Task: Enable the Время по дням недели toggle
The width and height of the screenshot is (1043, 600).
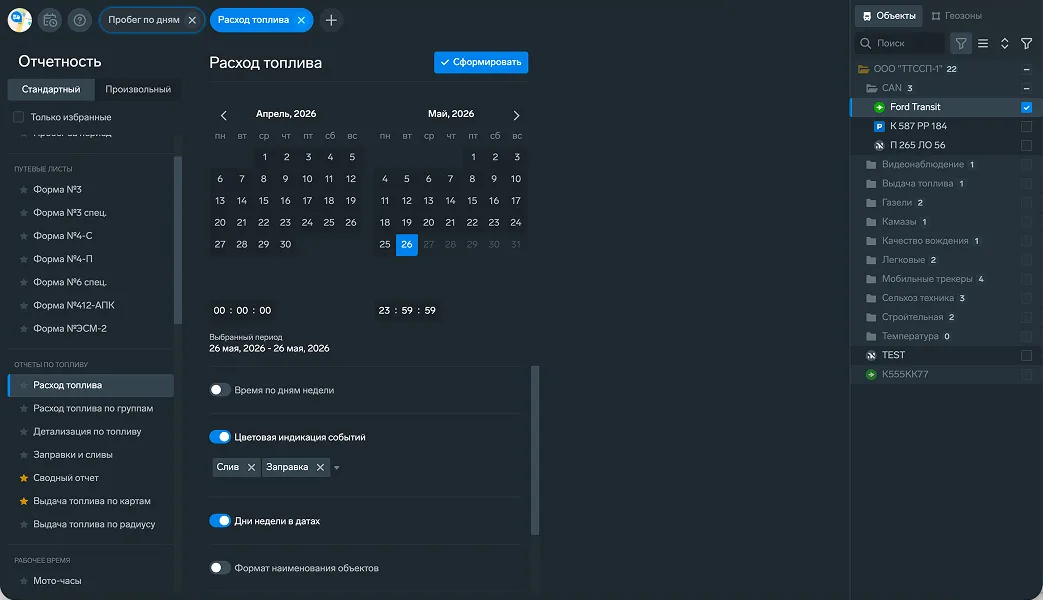Action: [x=220, y=390]
